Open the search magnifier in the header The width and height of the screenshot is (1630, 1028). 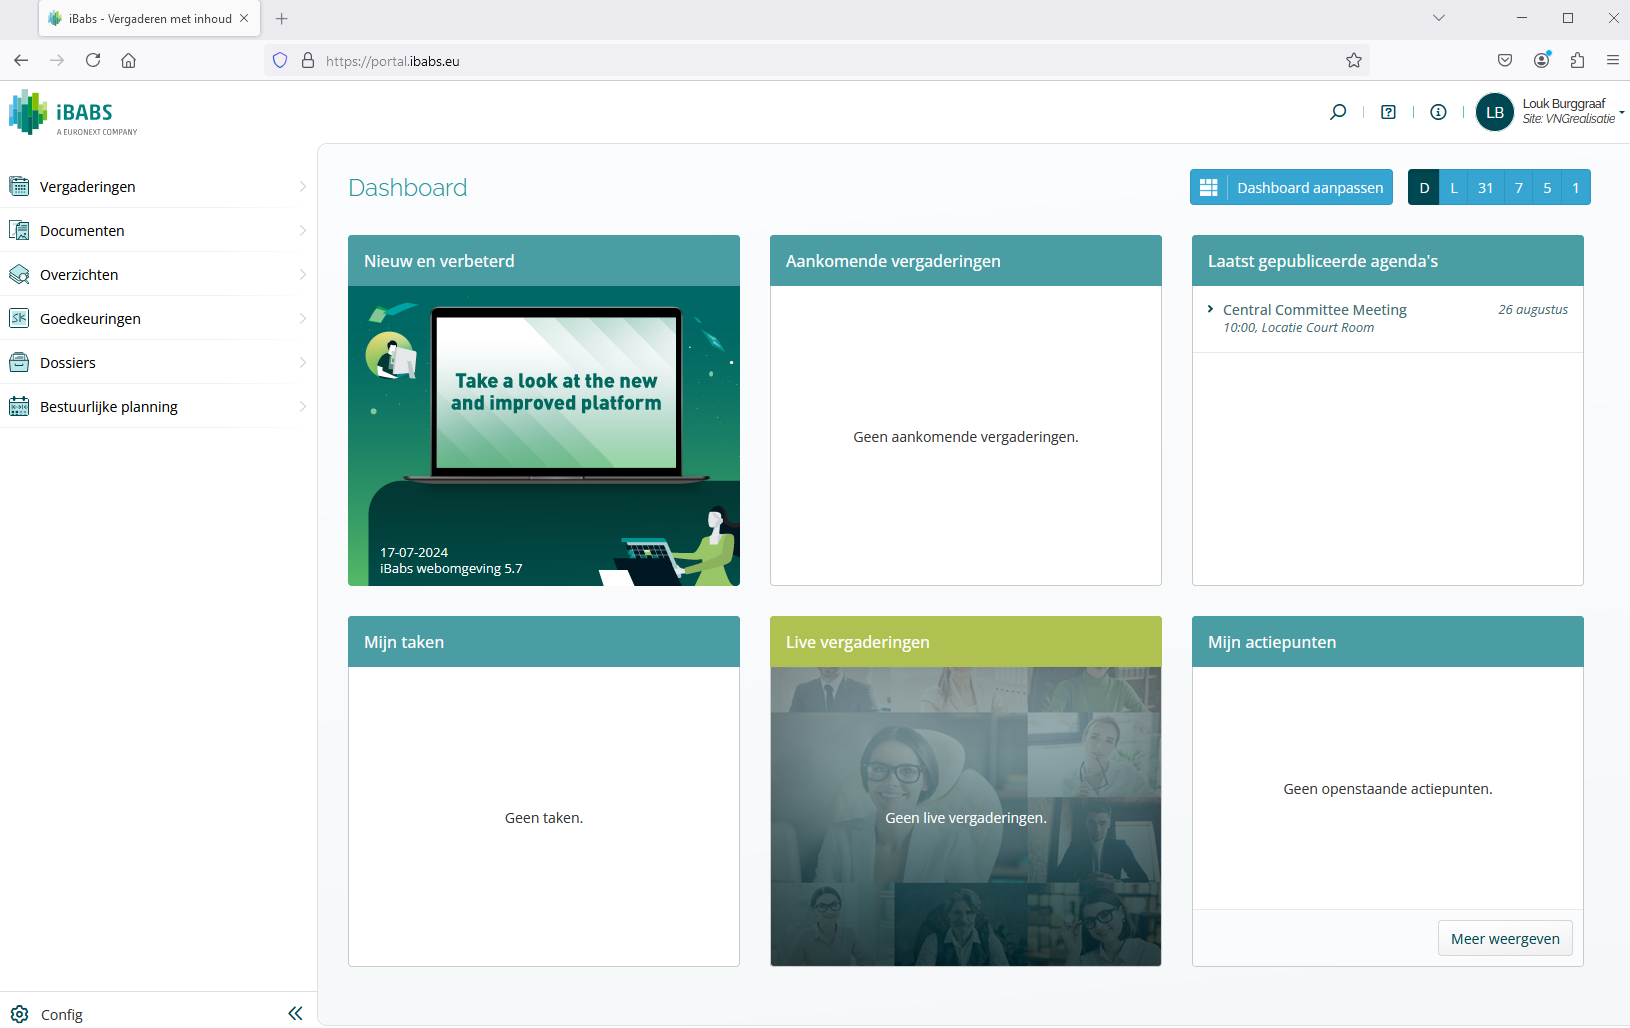pyautogui.click(x=1338, y=111)
